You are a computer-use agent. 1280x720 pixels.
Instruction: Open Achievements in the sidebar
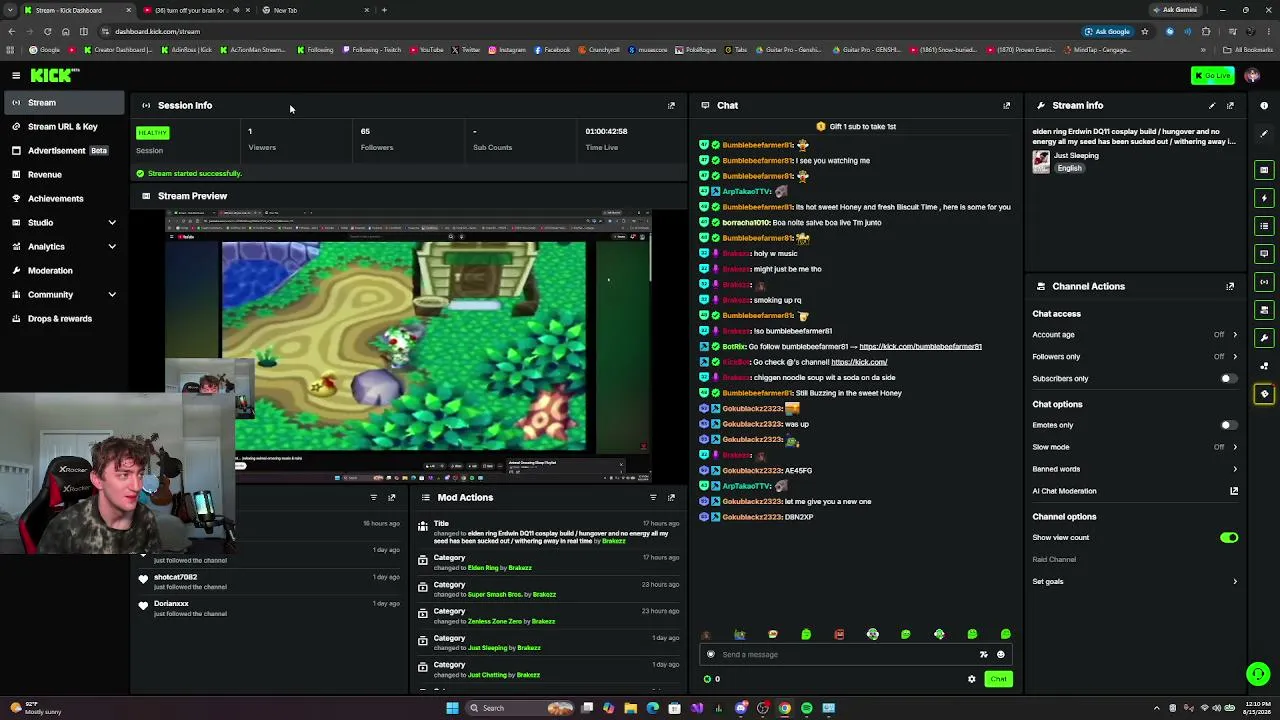[x=65, y=198]
